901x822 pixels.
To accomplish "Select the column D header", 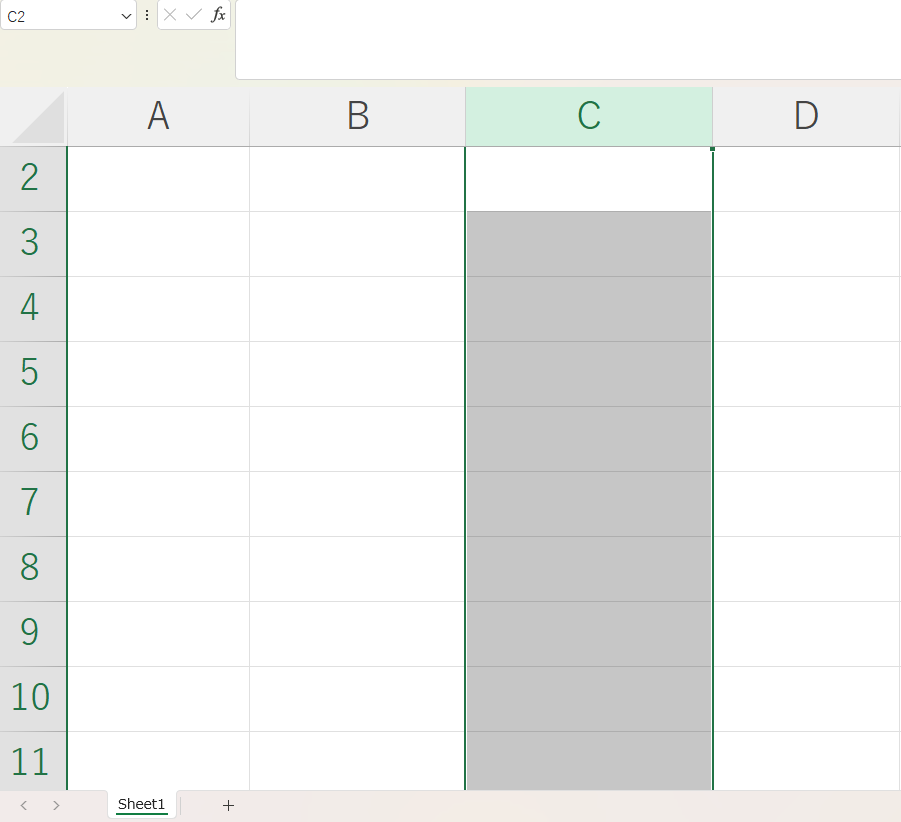I will (806, 117).
